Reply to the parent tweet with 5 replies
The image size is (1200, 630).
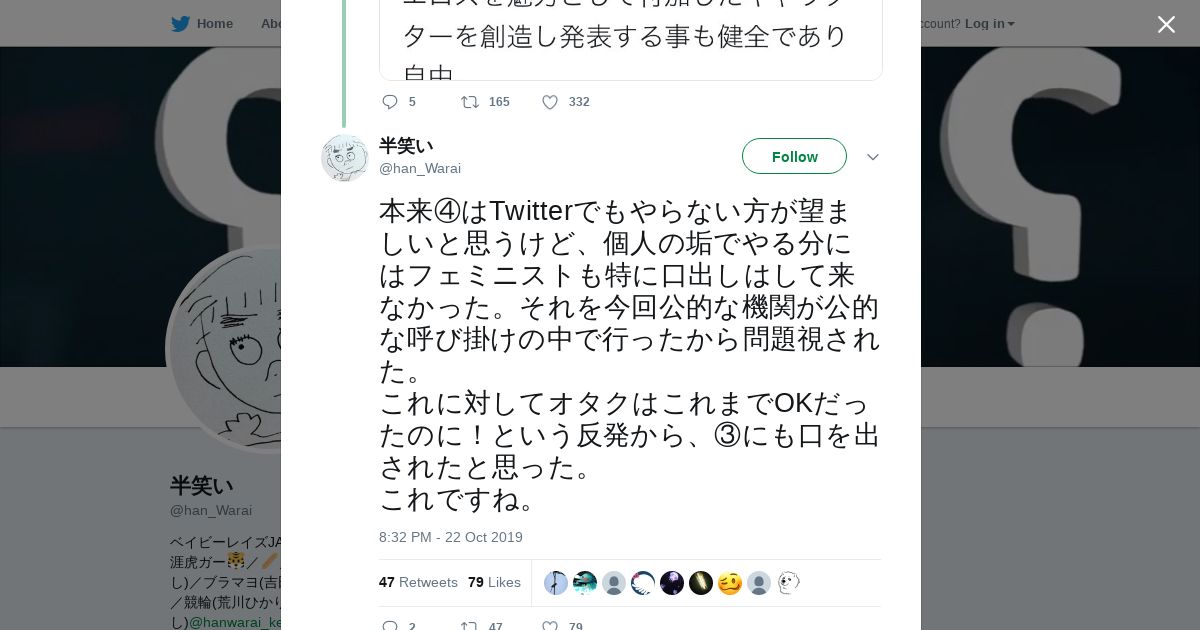point(390,102)
